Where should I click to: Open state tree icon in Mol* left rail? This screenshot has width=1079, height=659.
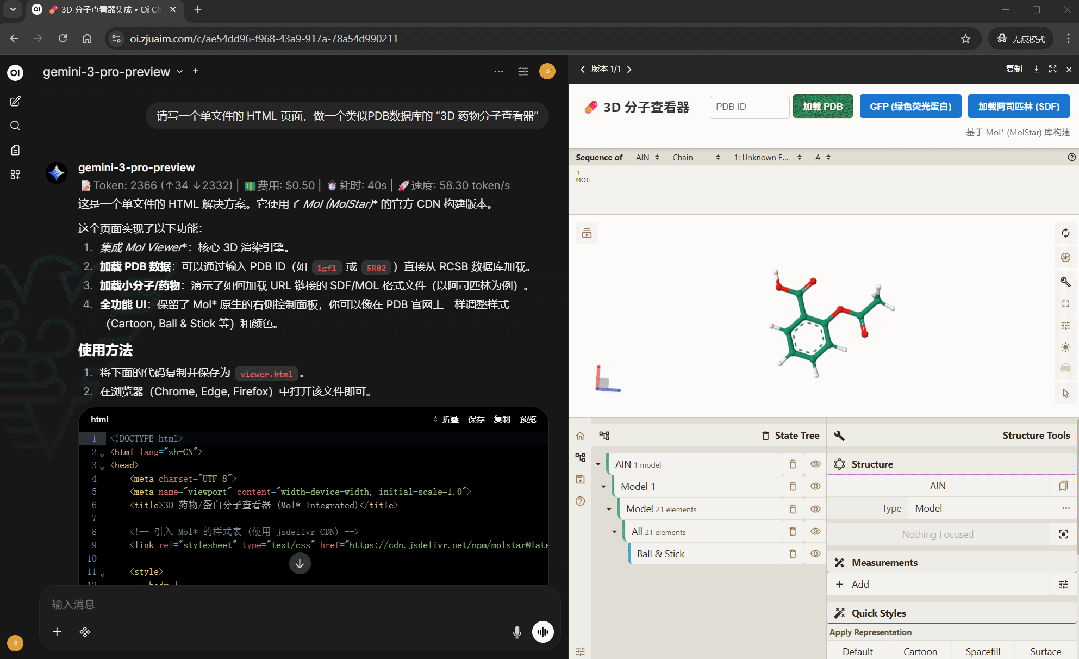click(580, 457)
